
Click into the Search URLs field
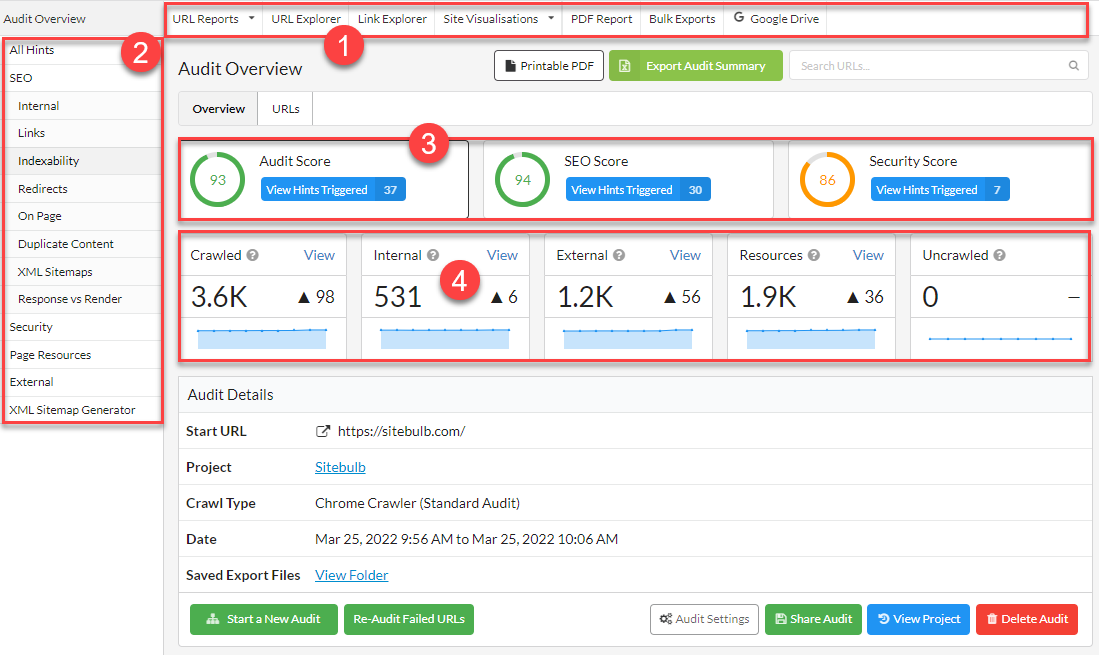pos(938,66)
